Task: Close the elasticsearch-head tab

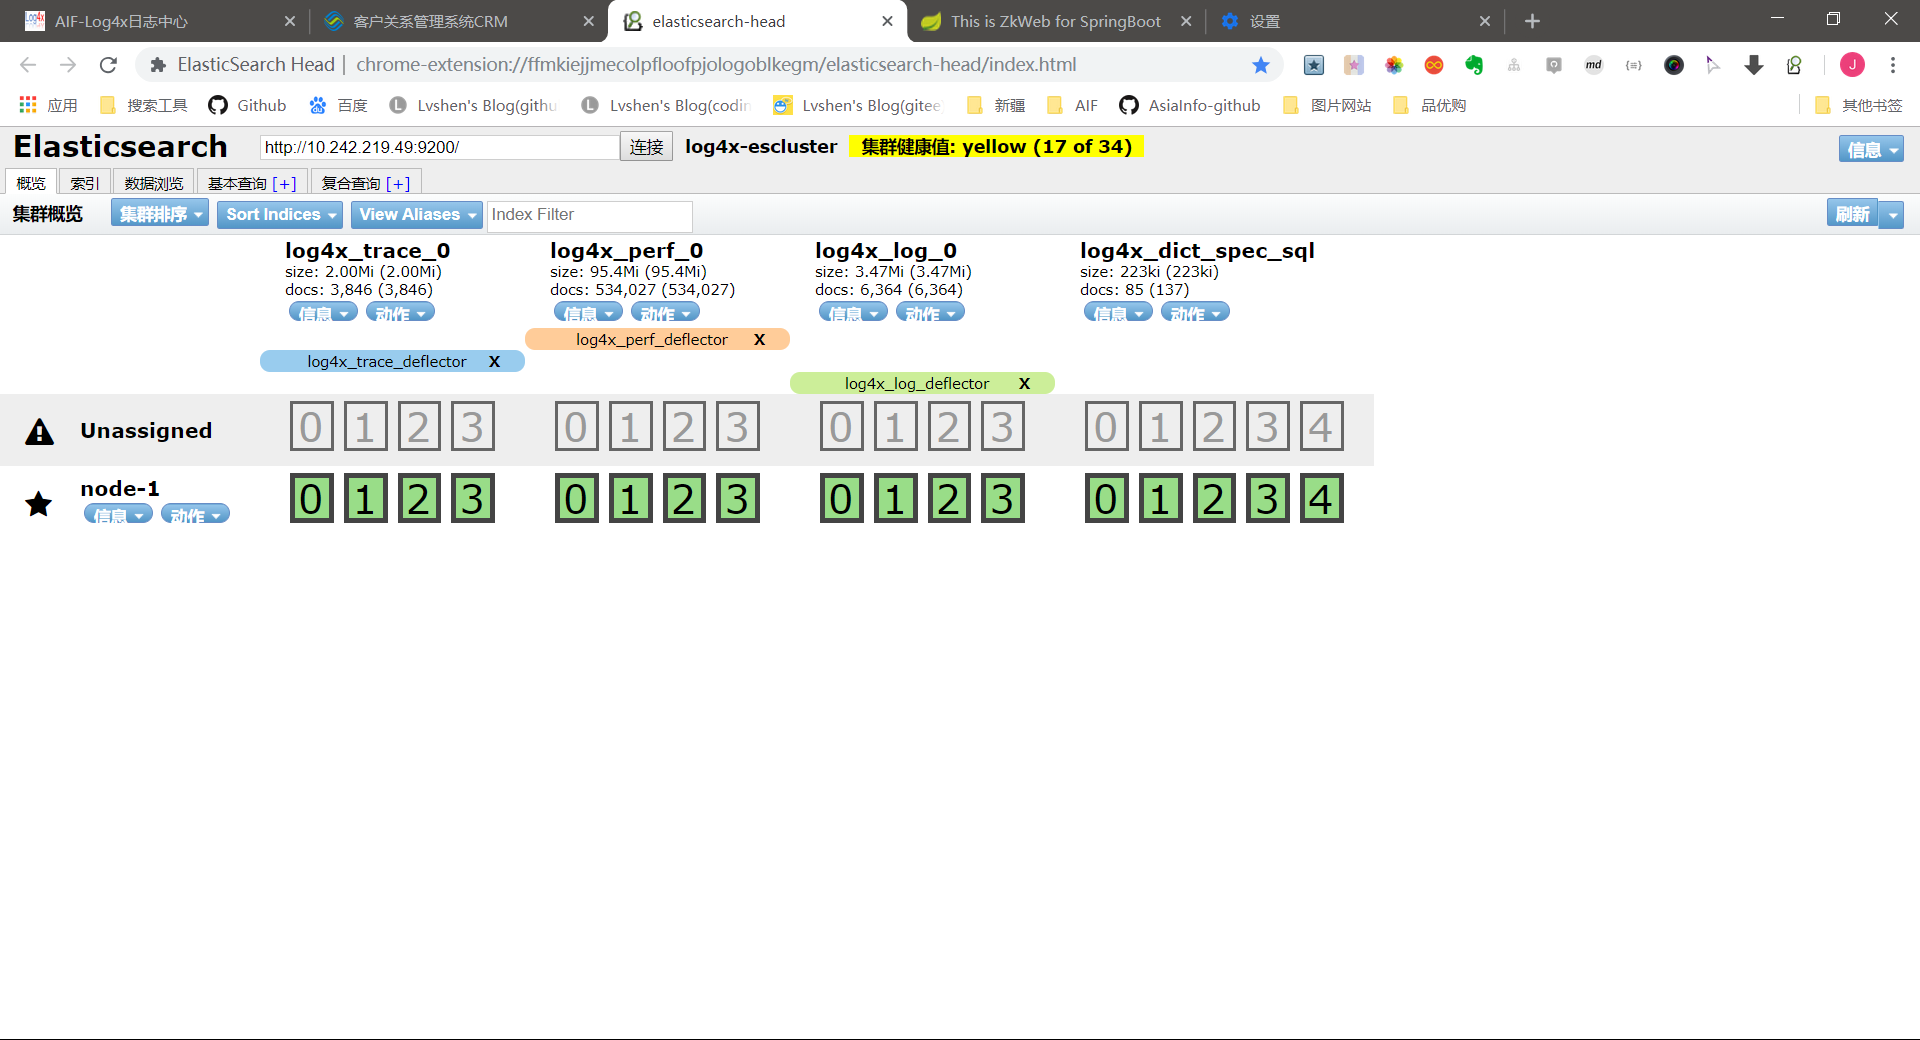Action: 887,21
